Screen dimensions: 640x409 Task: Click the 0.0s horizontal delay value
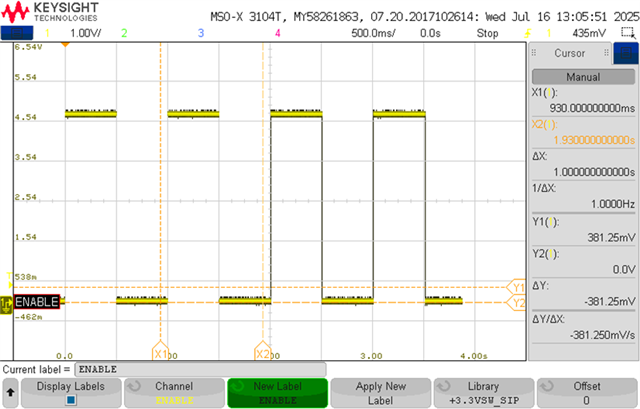pos(430,33)
